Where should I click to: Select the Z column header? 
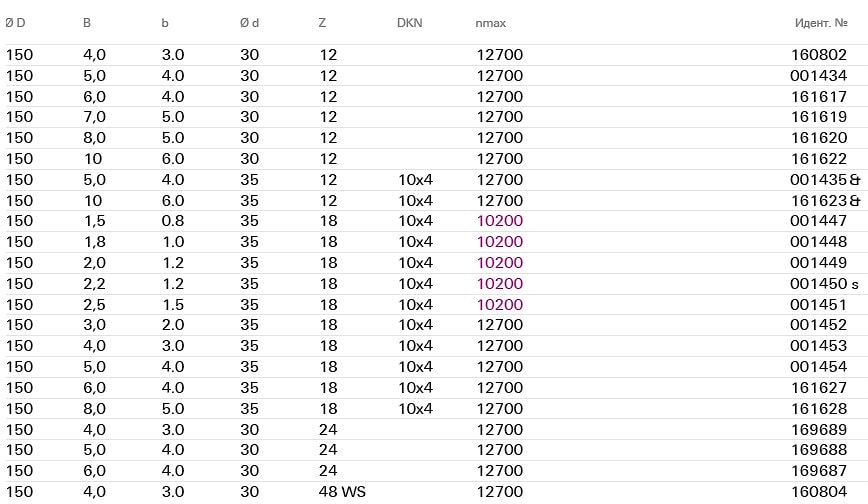tap(322, 23)
